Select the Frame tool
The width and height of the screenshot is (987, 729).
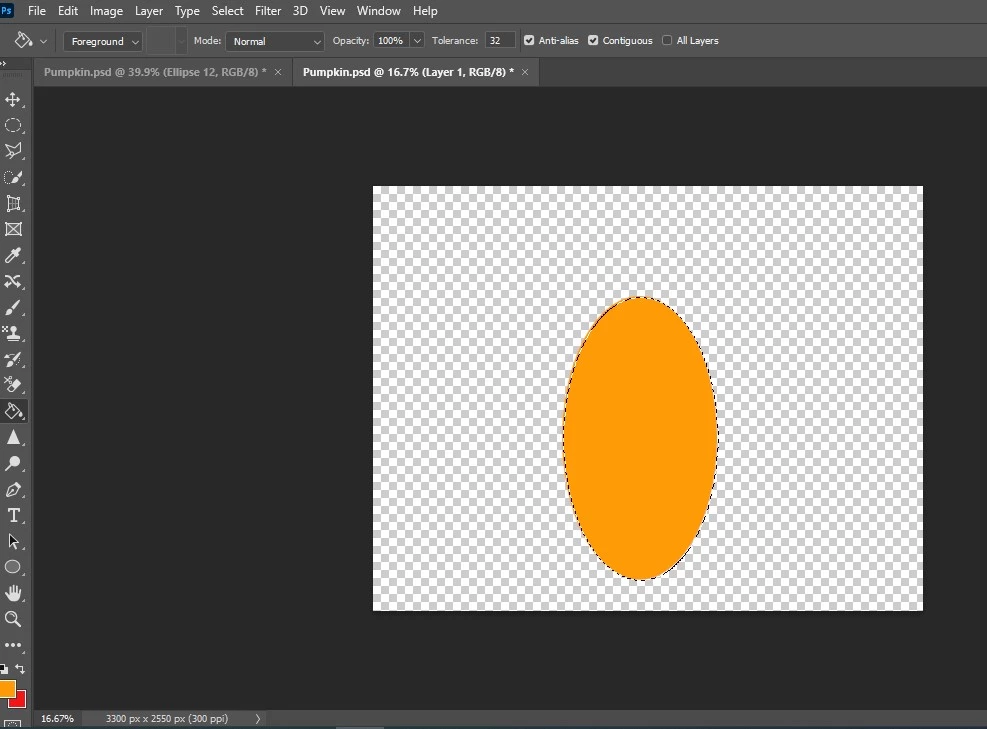[x=13, y=229]
